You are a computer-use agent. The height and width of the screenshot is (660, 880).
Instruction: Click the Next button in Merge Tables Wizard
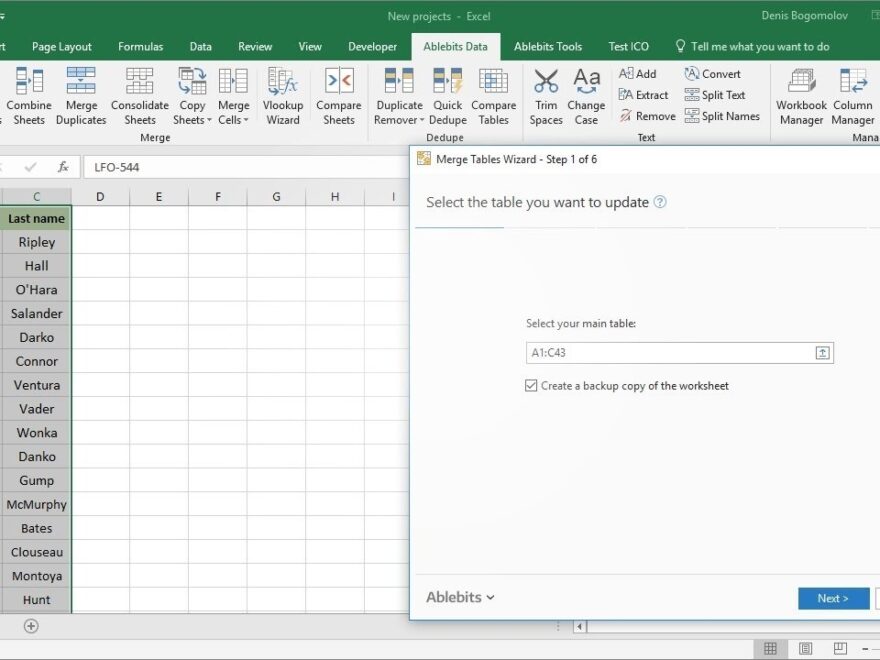[833, 598]
